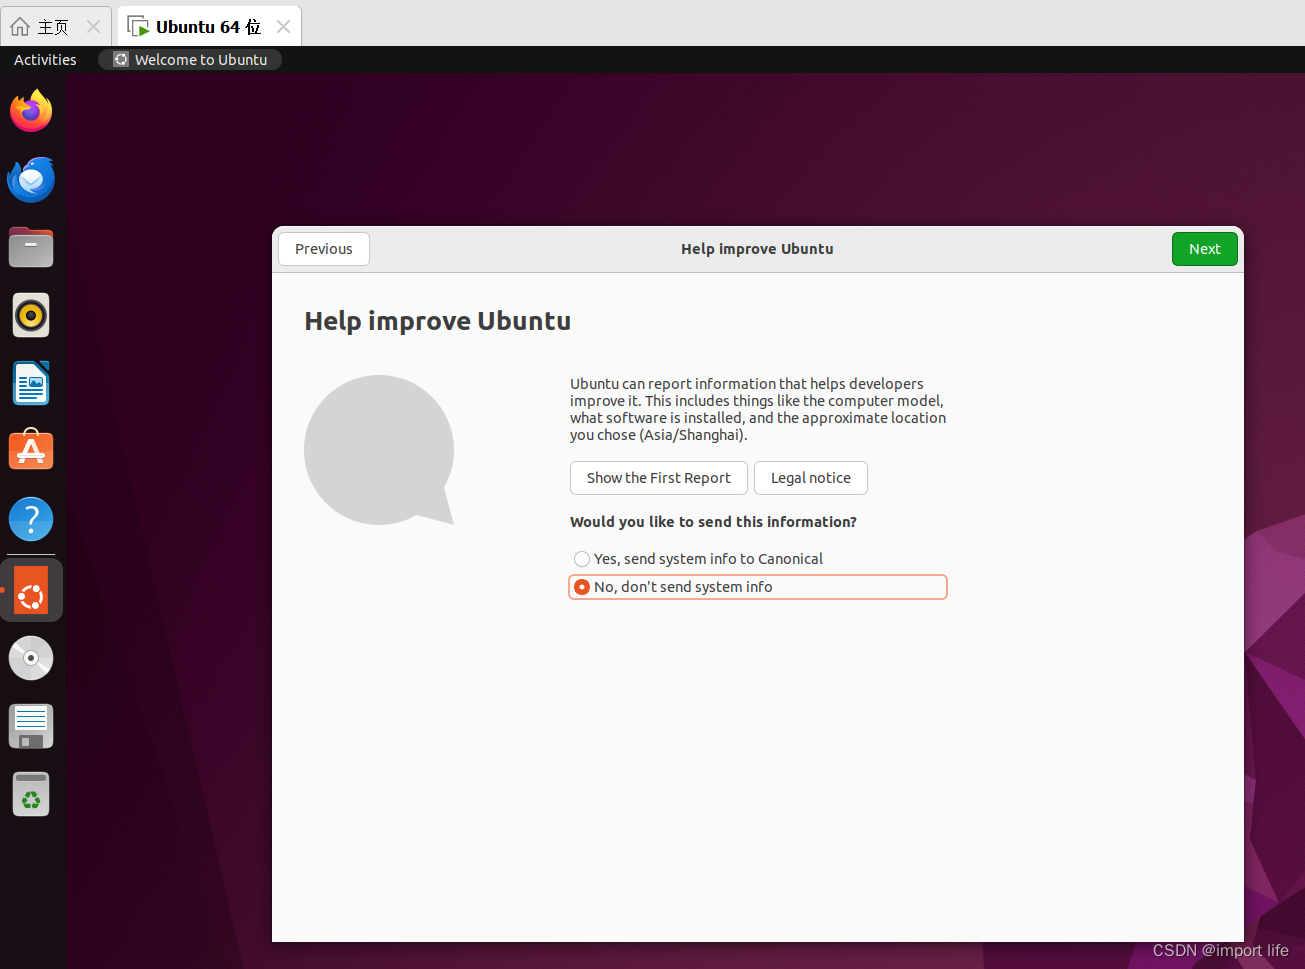The width and height of the screenshot is (1305, 969).
Task: Open the mounted CD disc in the dock
Action: click(30, 658)
